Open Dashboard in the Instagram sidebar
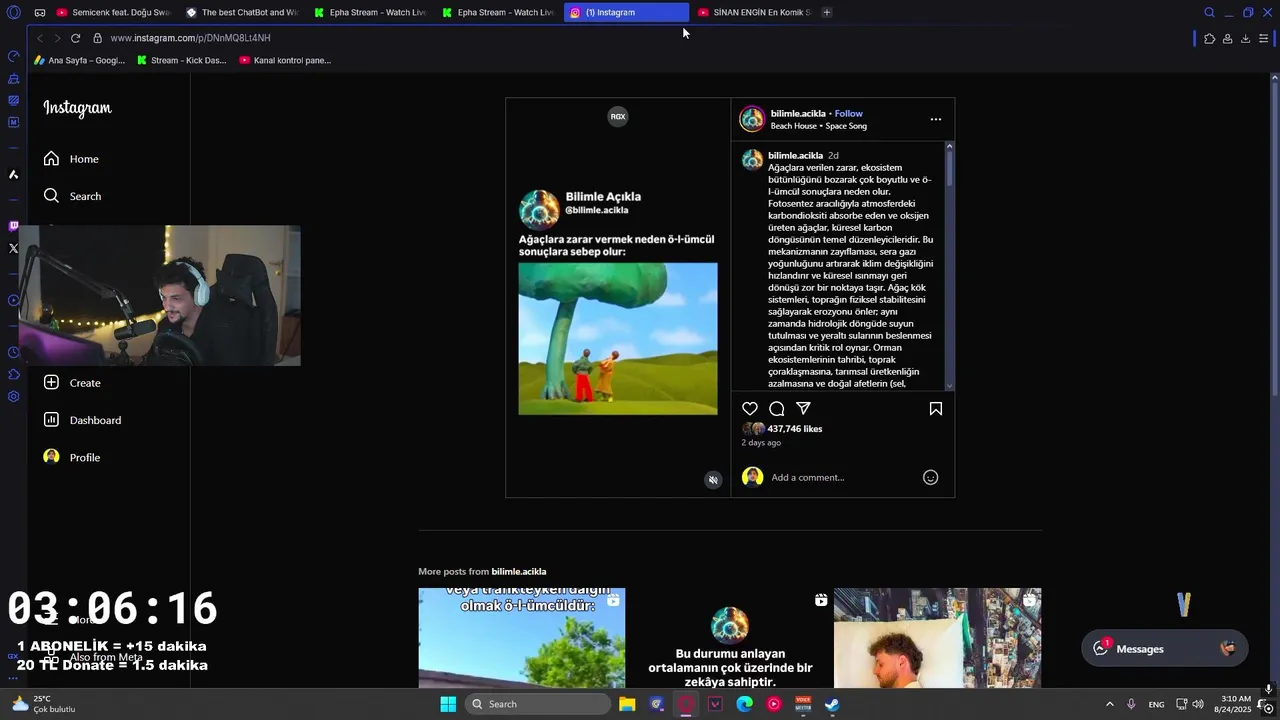1280x720 pixels. pos(82,420)
